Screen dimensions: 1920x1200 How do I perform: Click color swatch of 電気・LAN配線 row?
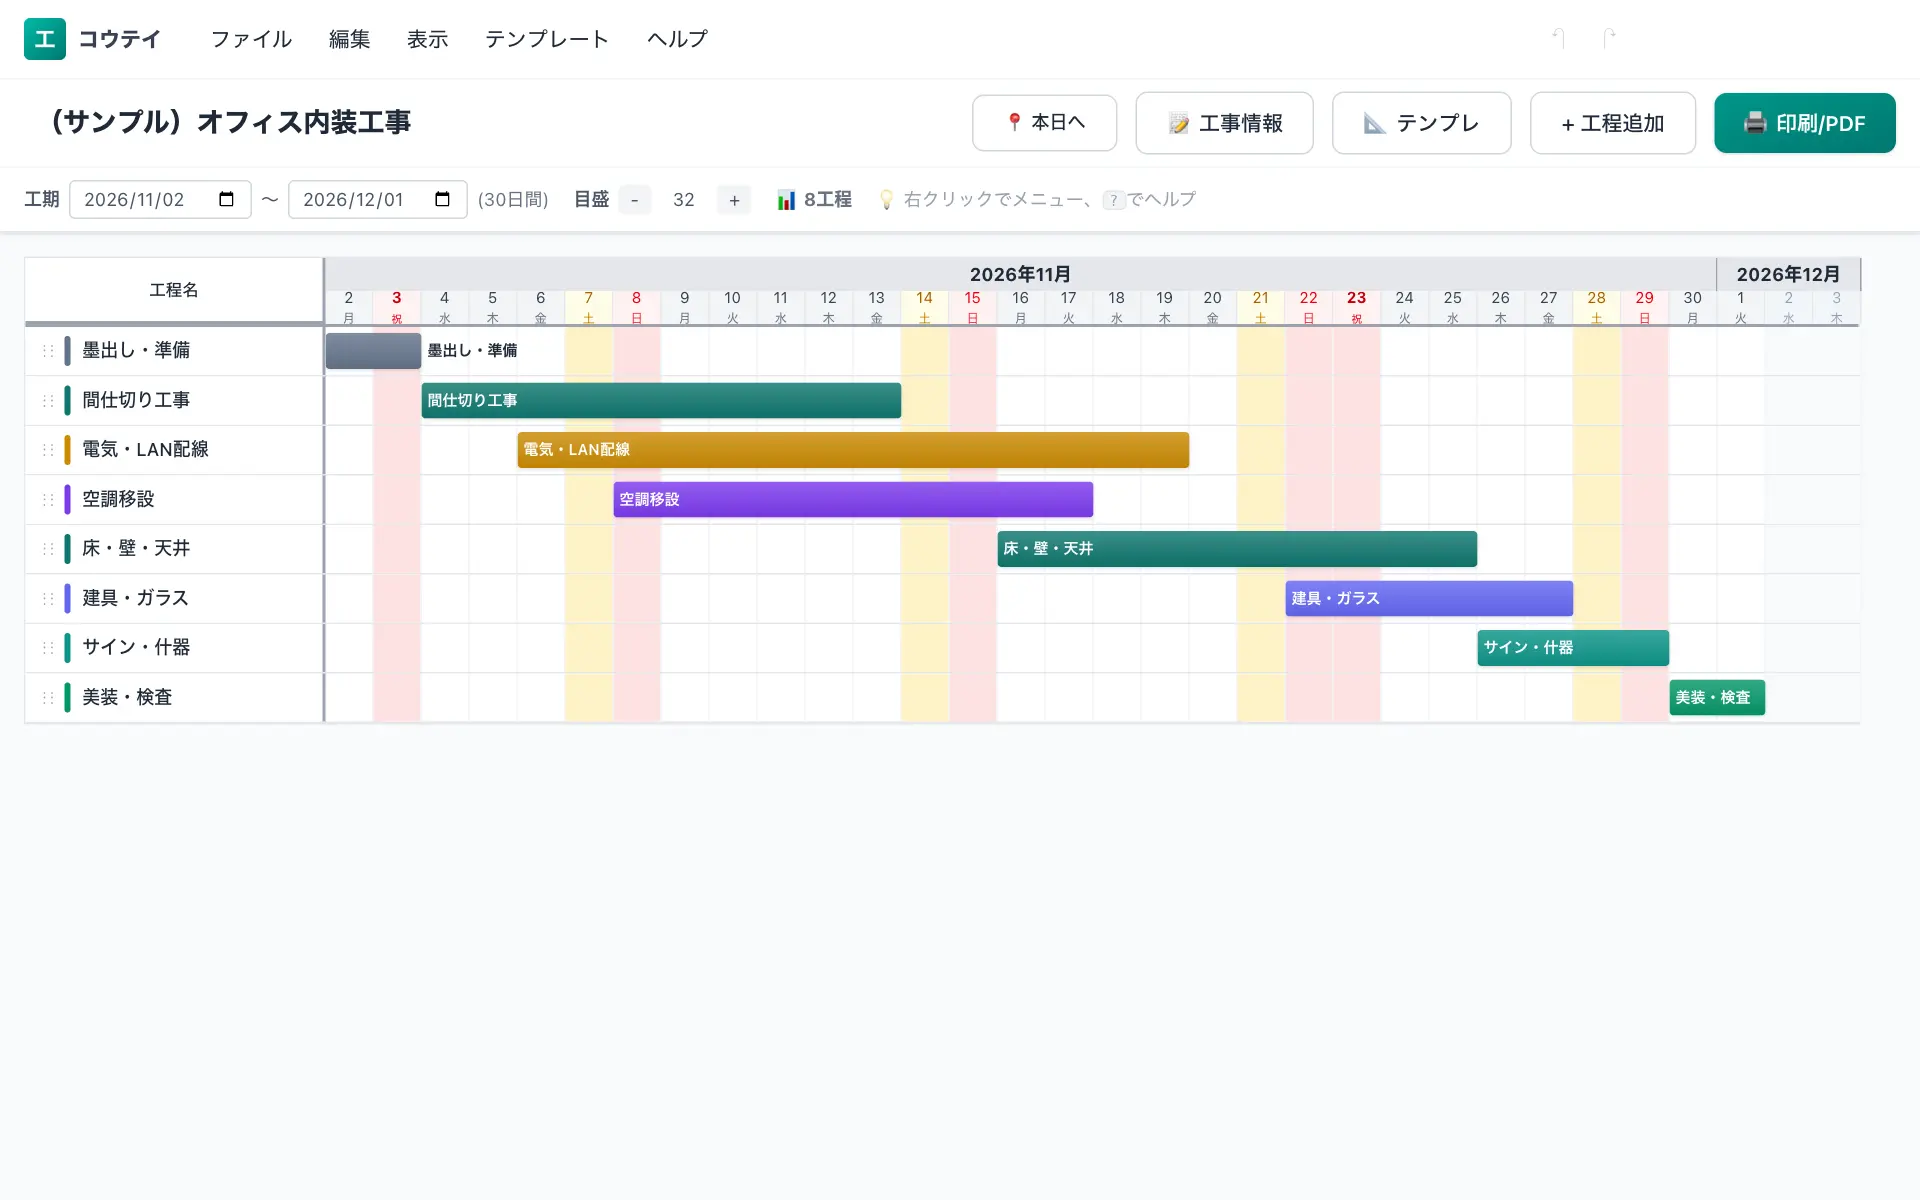coord(67,450)
